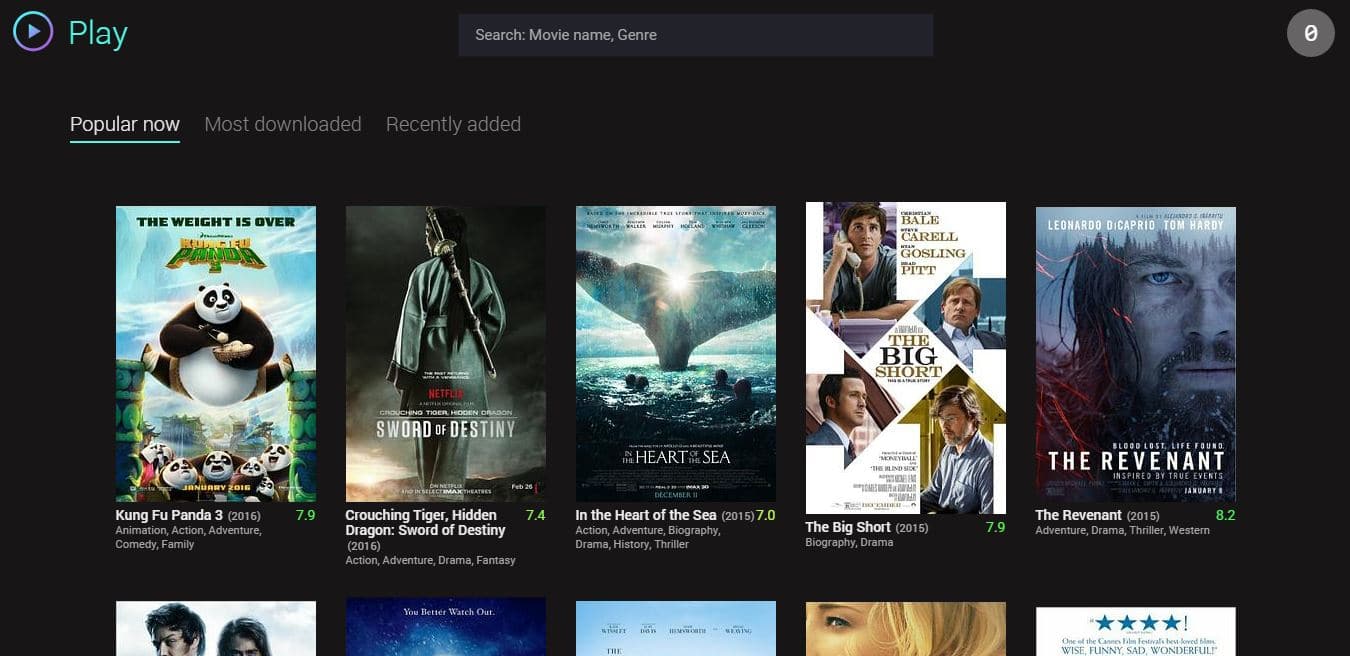The height and width of the screenshot is (656, 1350).
Task: Click the 7.9 rating for Kung Fu Panda 3
Action: click(x=305, y=515)
